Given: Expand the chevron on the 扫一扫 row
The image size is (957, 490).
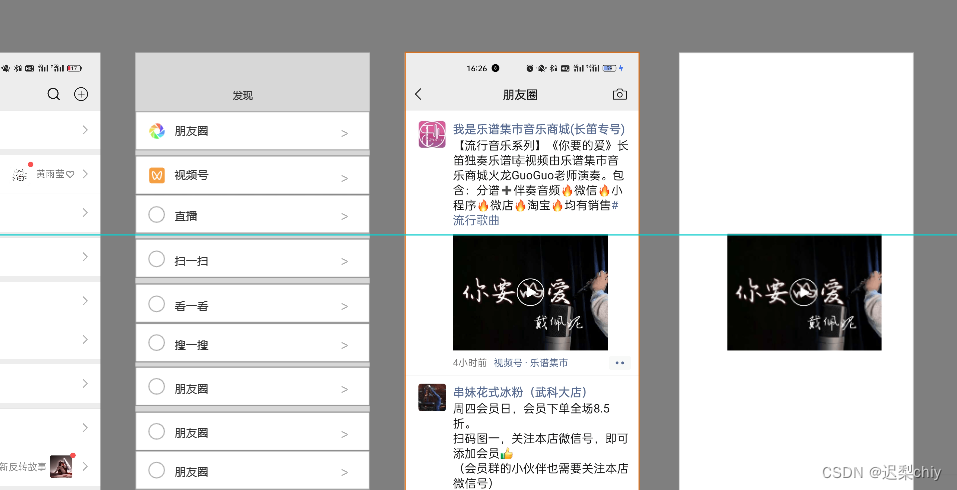Looking at the screenshot, I should 345,262.
